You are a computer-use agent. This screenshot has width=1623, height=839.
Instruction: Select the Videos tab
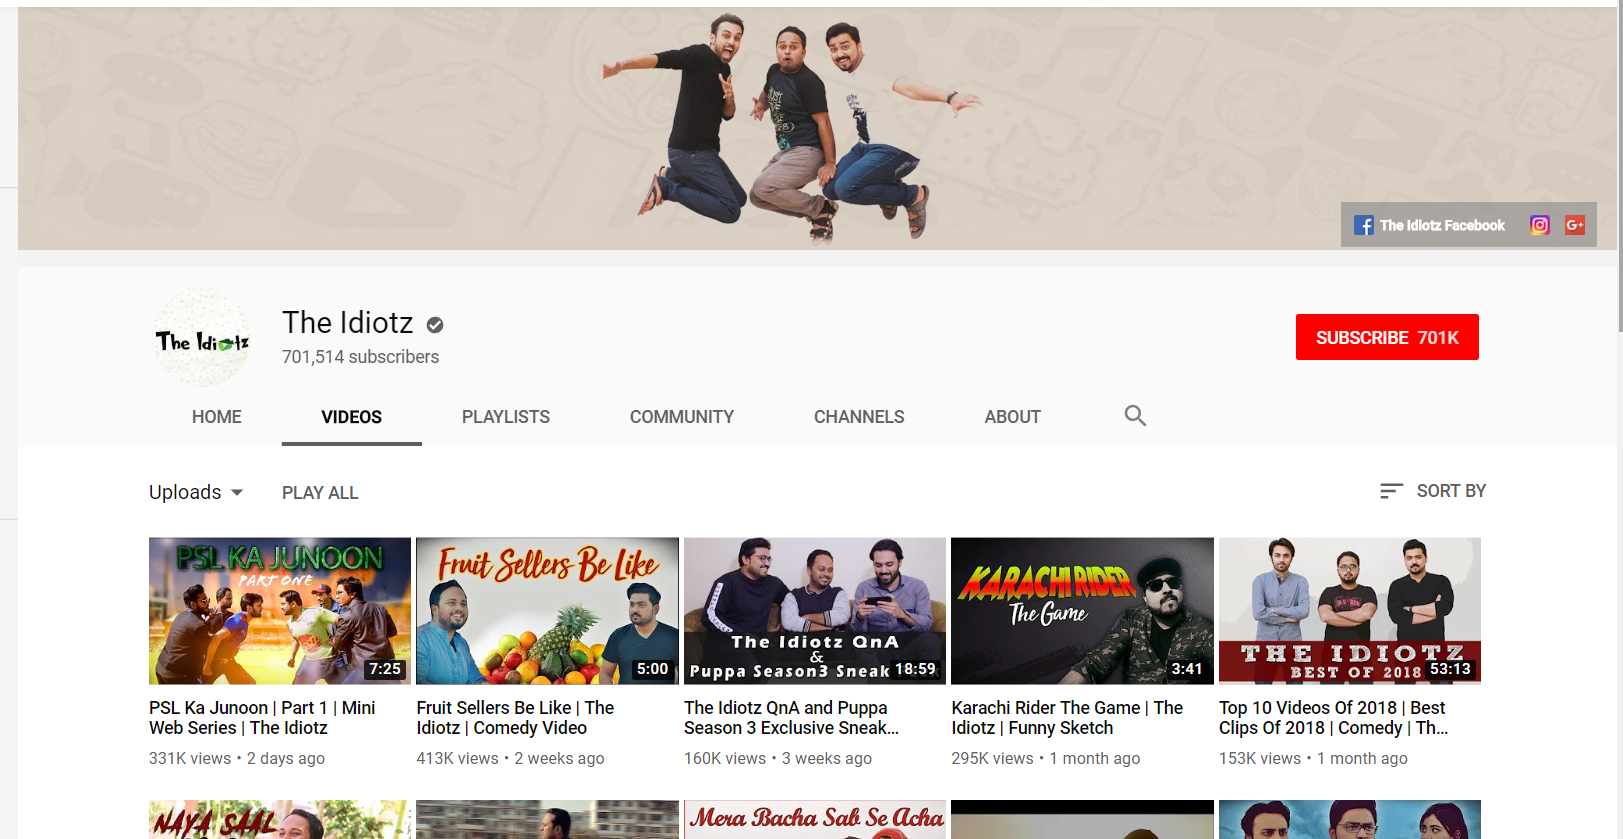(x=352, y=417)
